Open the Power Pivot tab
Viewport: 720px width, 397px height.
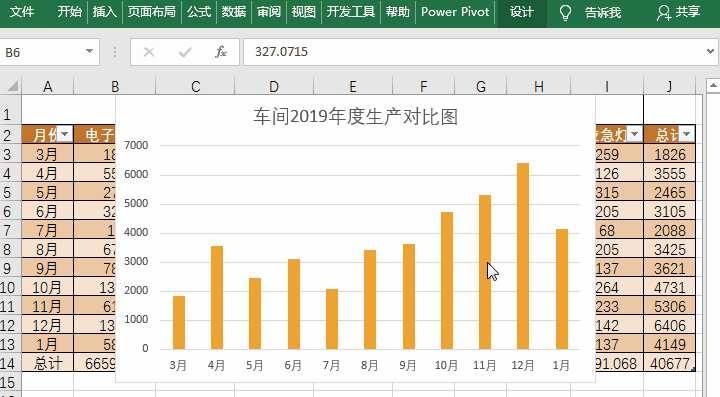[x=455, y=11]
